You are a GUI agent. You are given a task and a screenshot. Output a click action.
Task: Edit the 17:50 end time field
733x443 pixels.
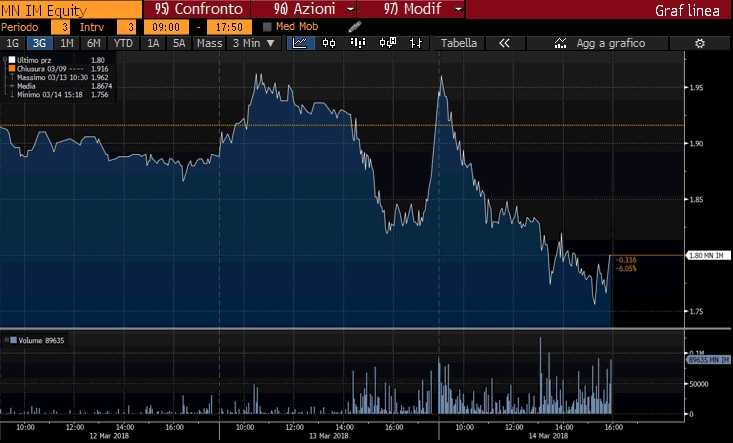click(x=229, y=27)
